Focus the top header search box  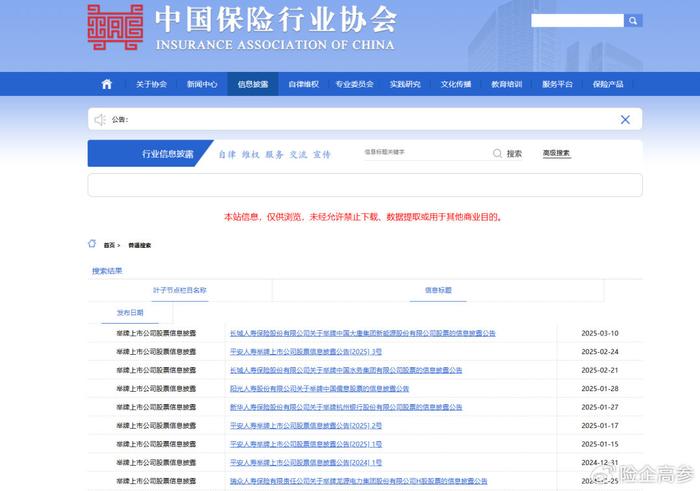pyautogui.click(x=577, y=20)
